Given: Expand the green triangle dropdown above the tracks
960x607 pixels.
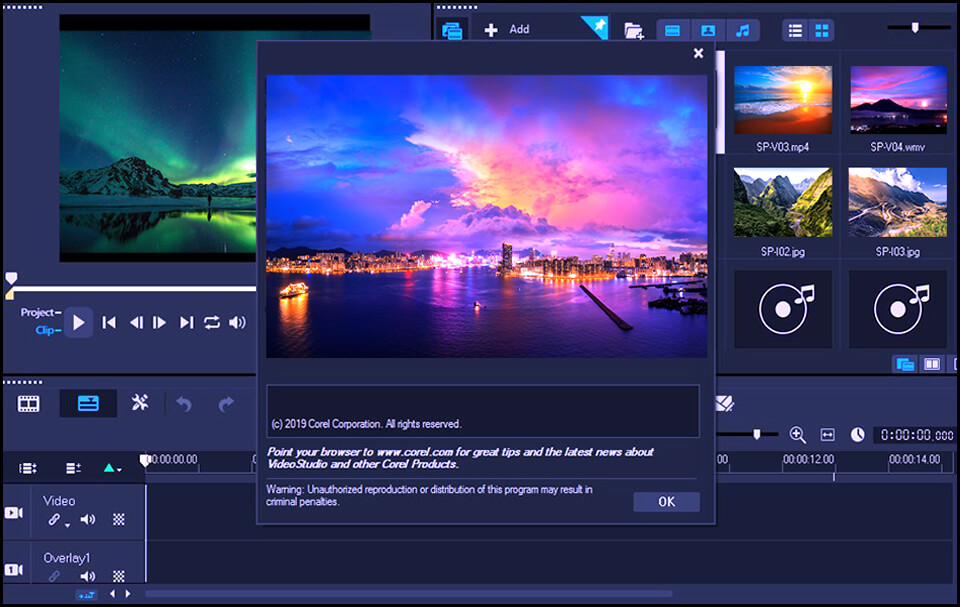Looking at the screenshot, I should pyautogui.click(x=110, y=468).
